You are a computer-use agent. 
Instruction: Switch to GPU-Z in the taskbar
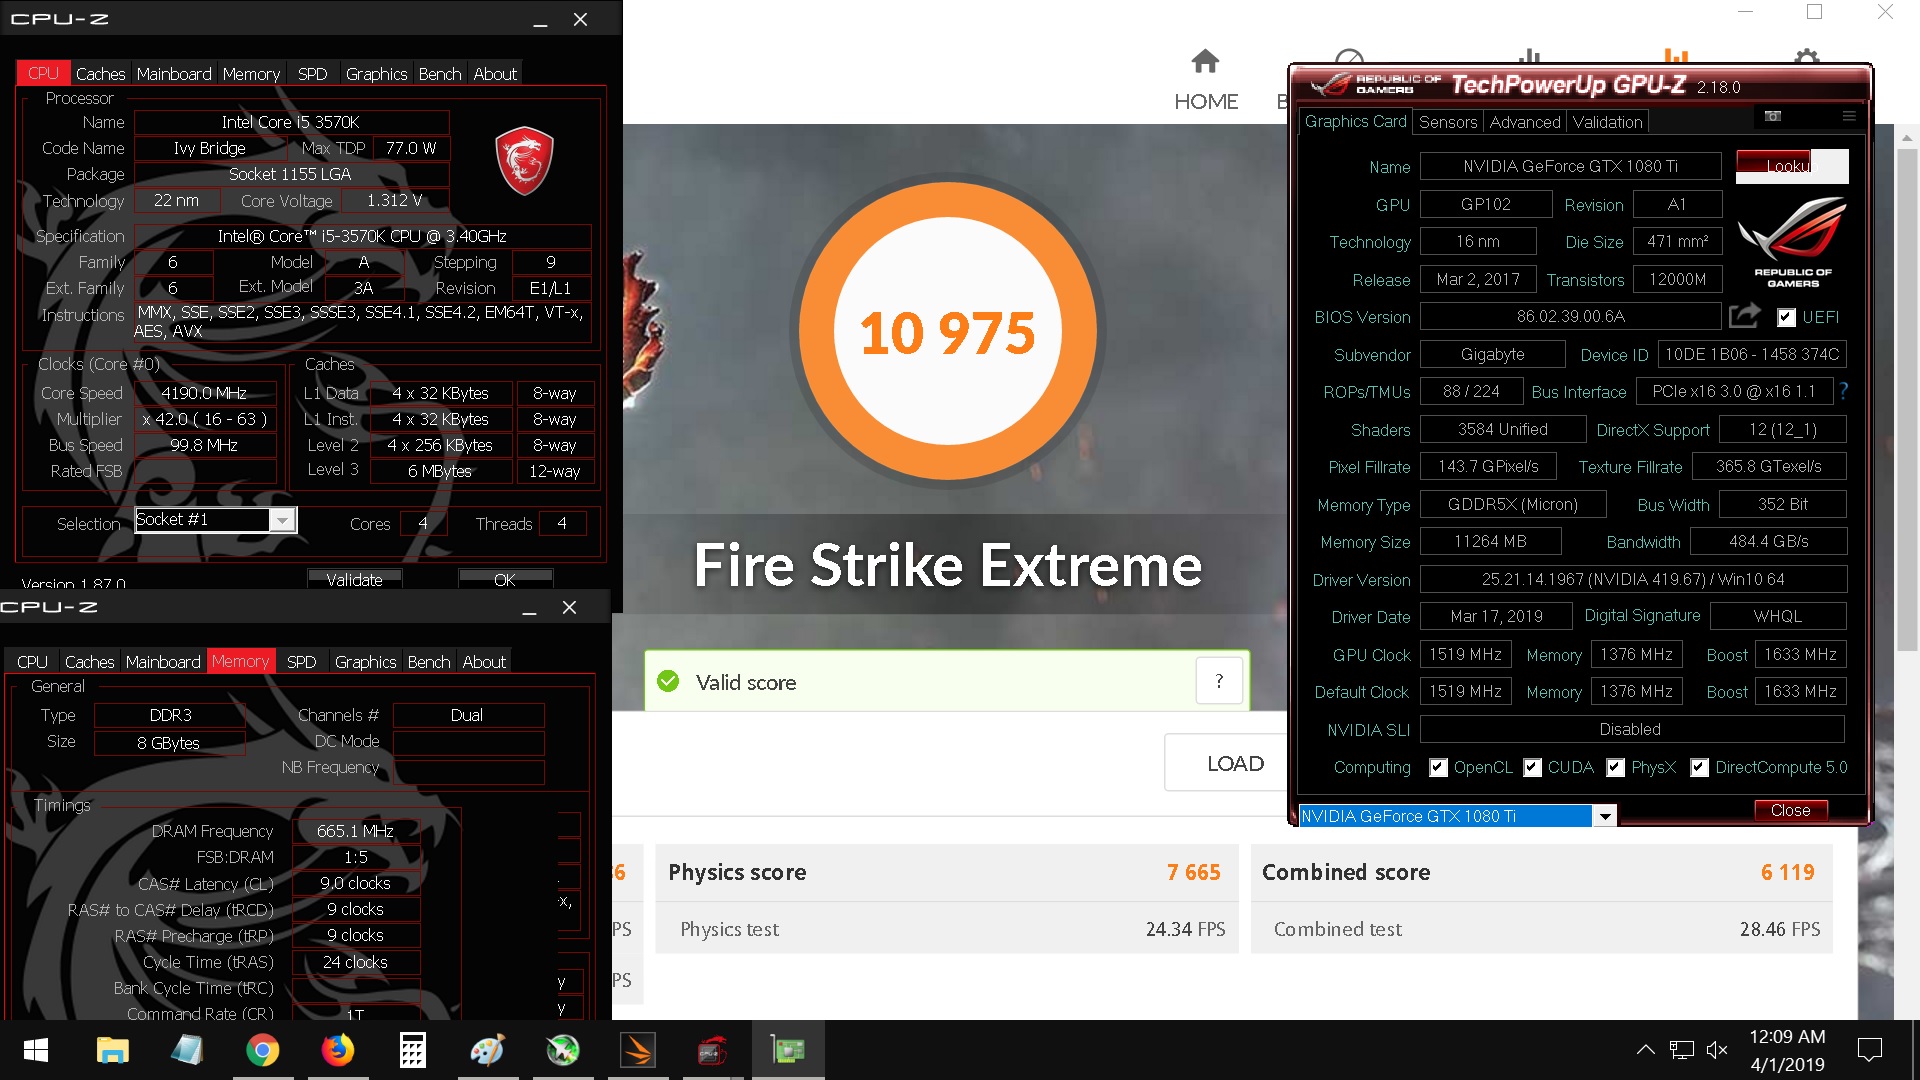tap(788, 1050)
